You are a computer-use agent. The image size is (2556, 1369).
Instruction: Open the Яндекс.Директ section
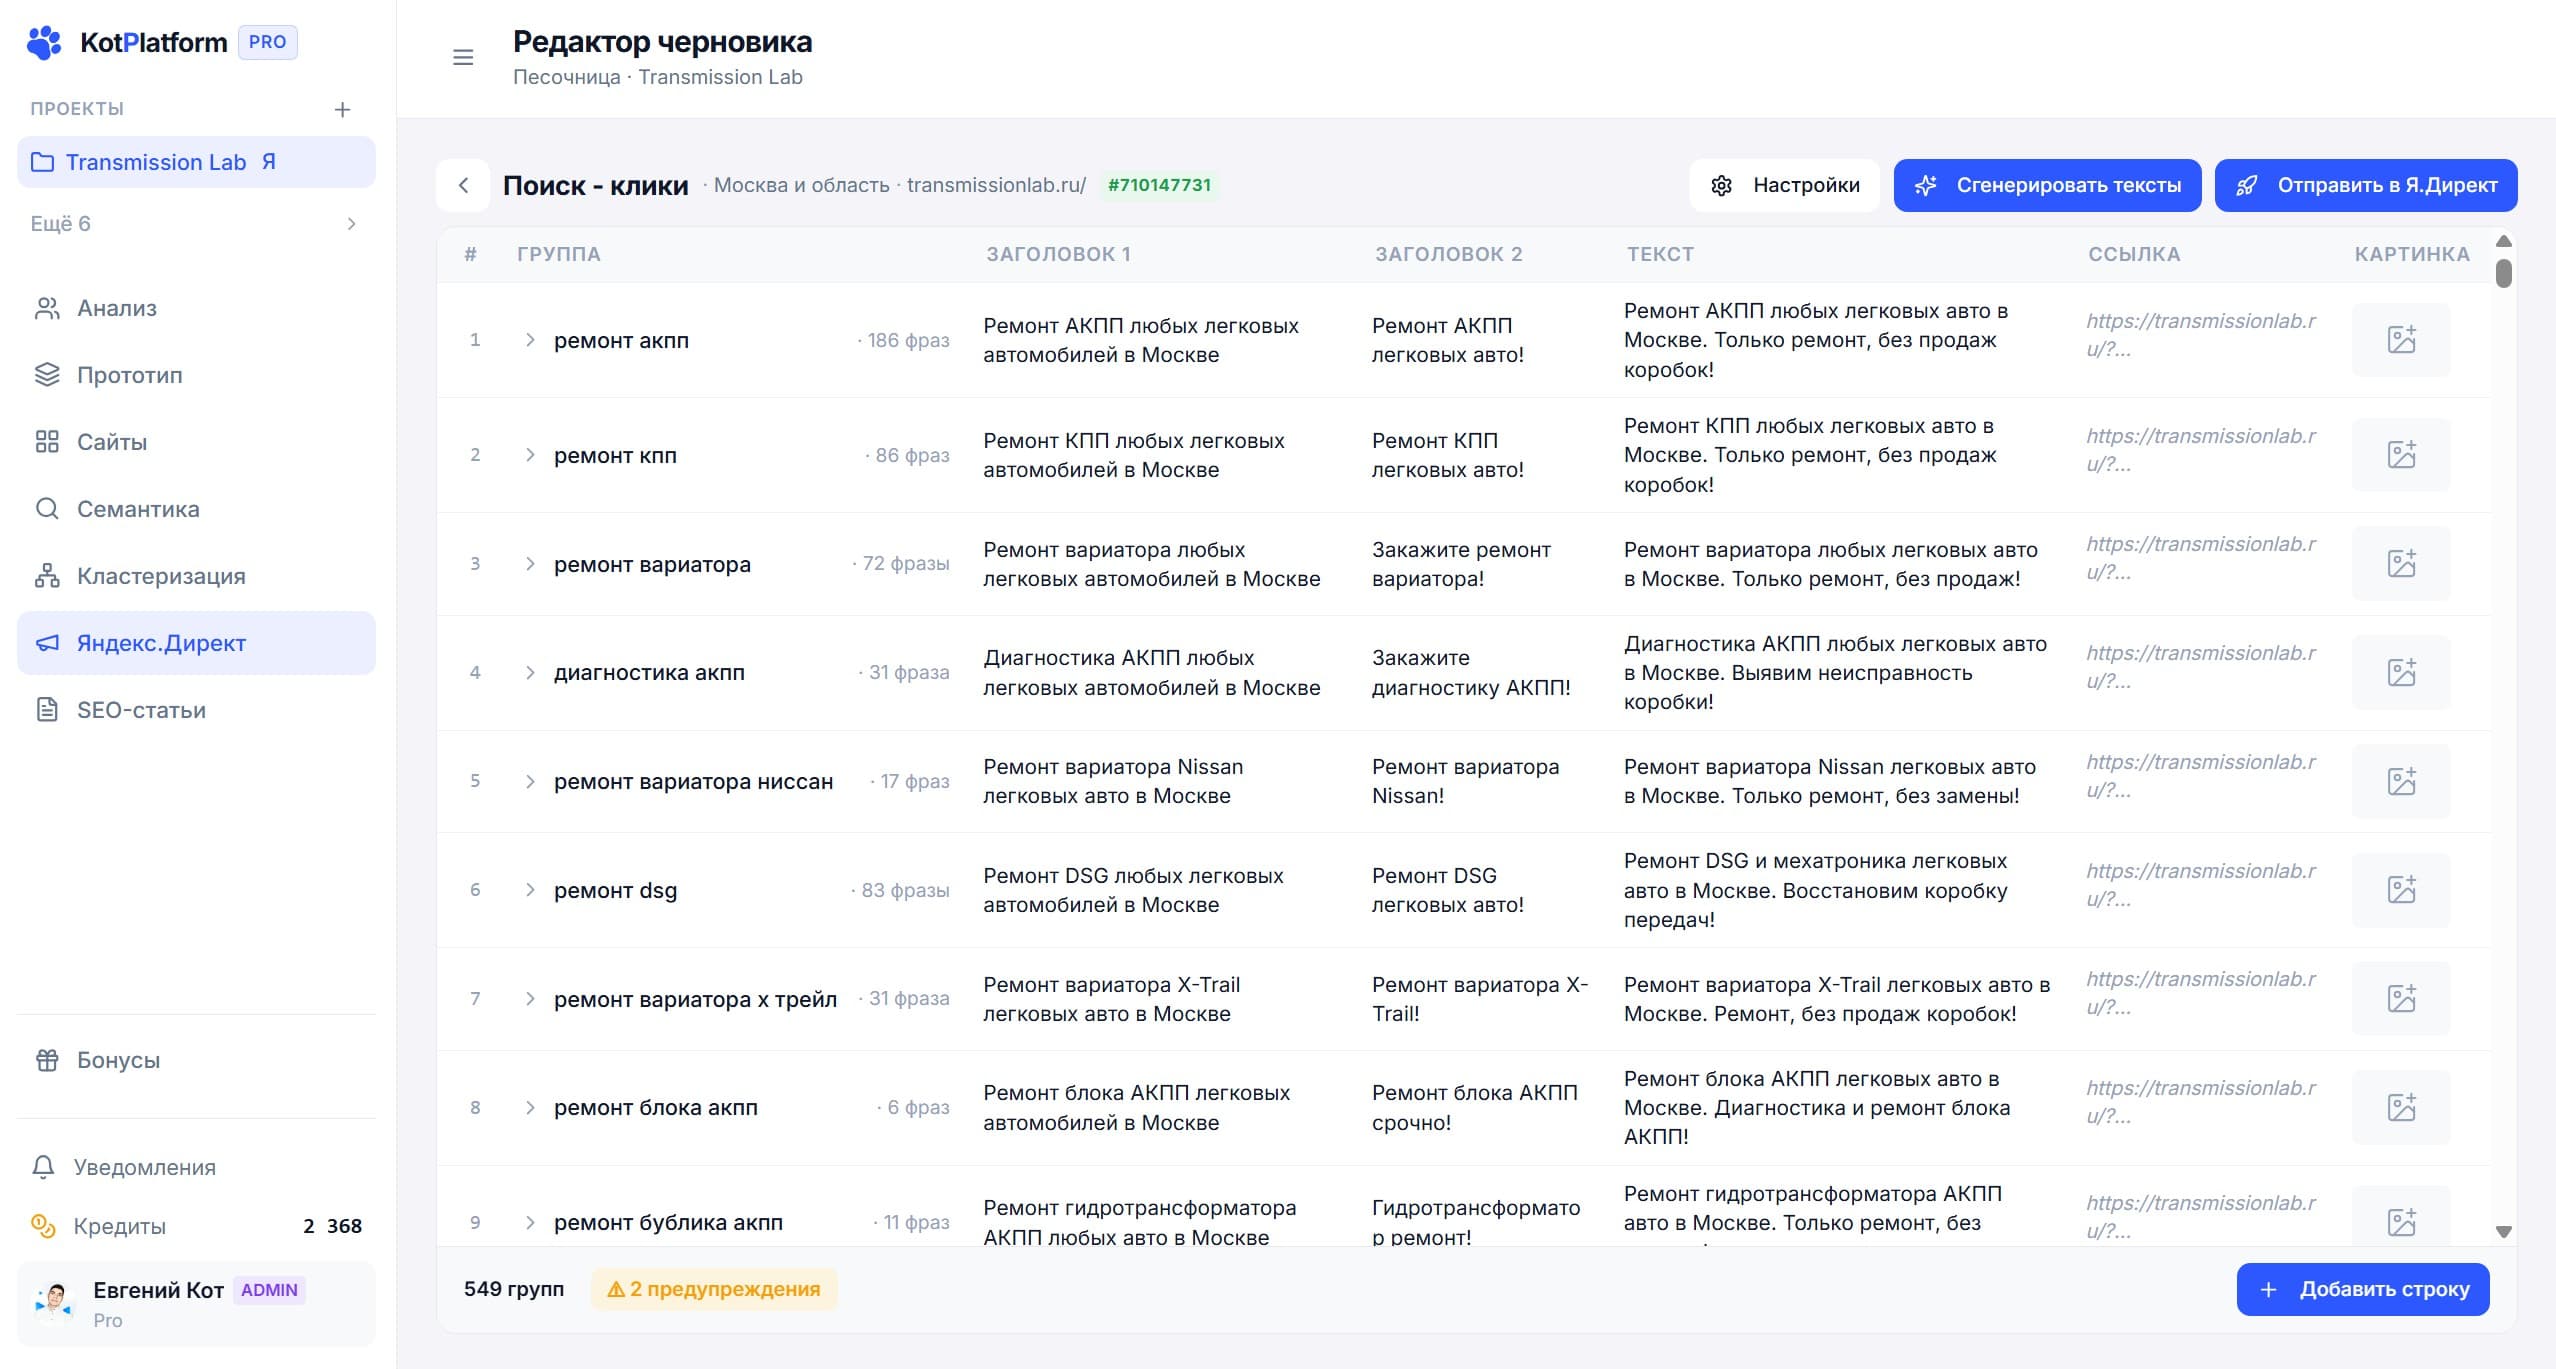(x=196, y=643)
